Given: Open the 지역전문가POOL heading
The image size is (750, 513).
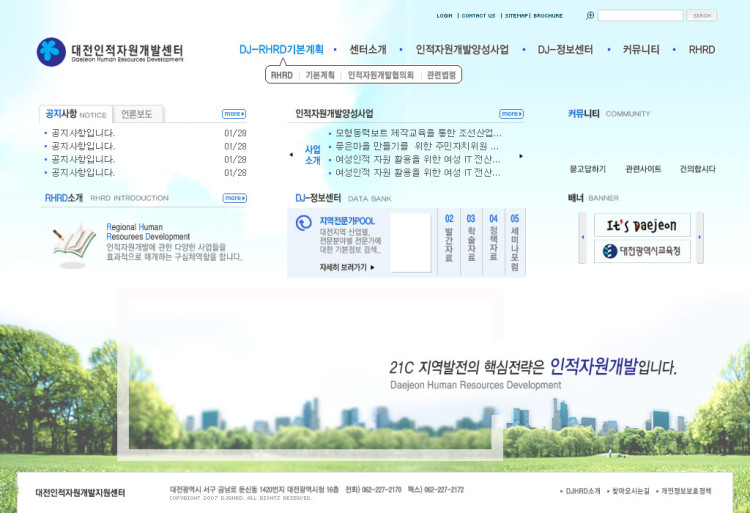Looking at the screenshot, I should click(x=347, y=221).
